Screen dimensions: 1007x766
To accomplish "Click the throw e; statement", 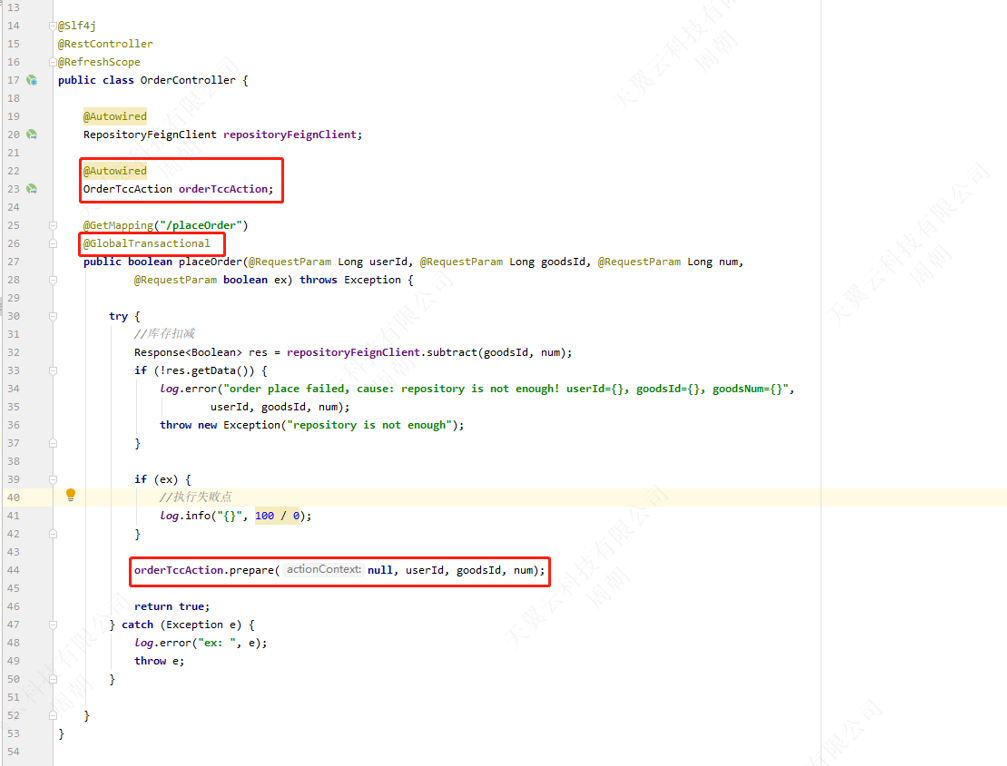I will click(x=159, y=661).
